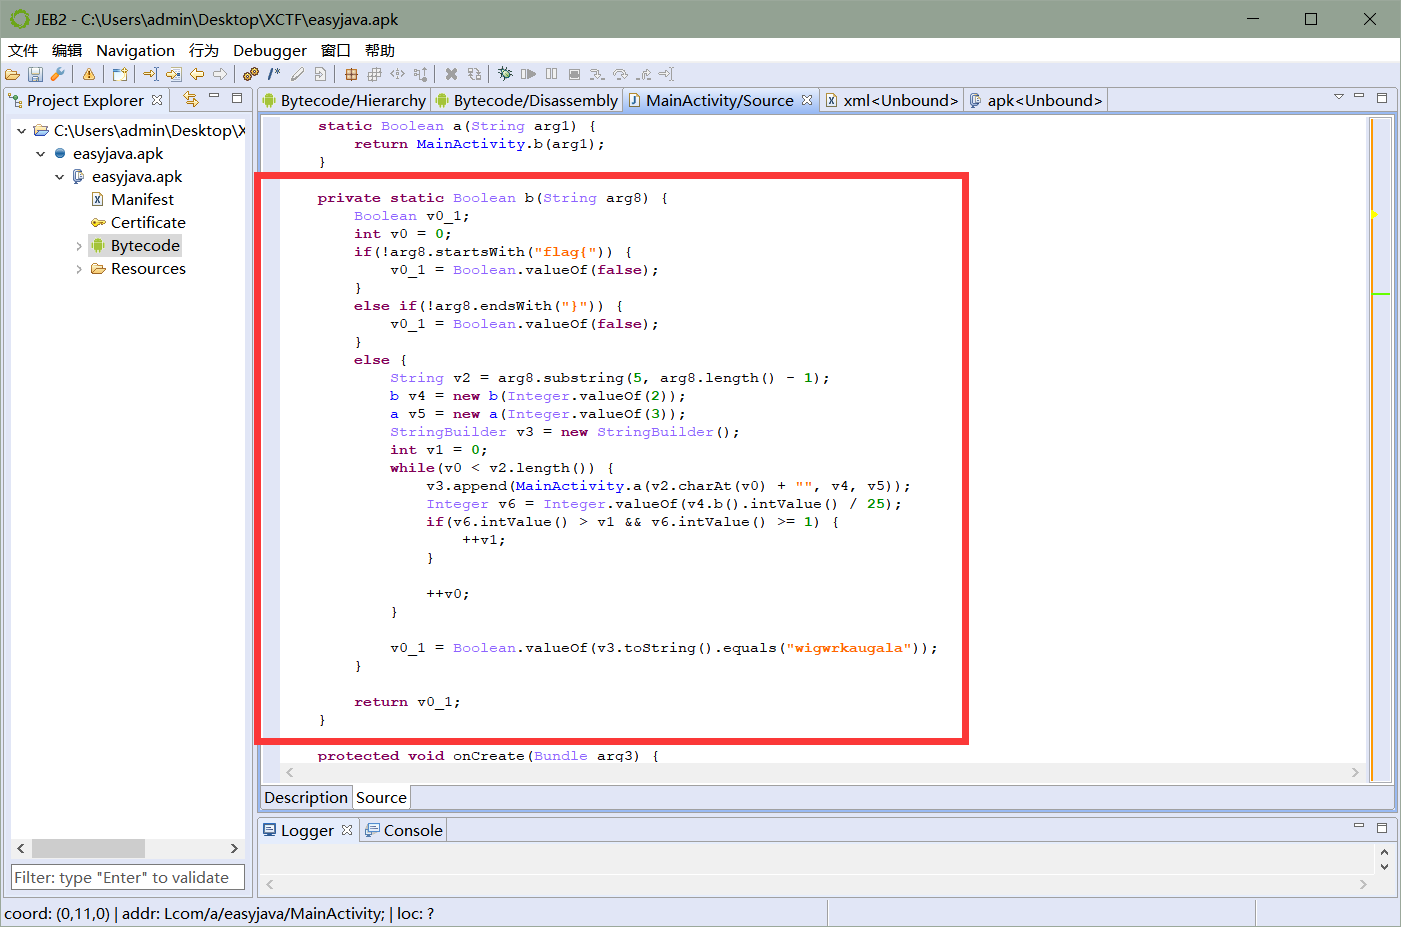Open the Debugger menu
This screenshot has width=1401, height=927.
pos(270,51)
